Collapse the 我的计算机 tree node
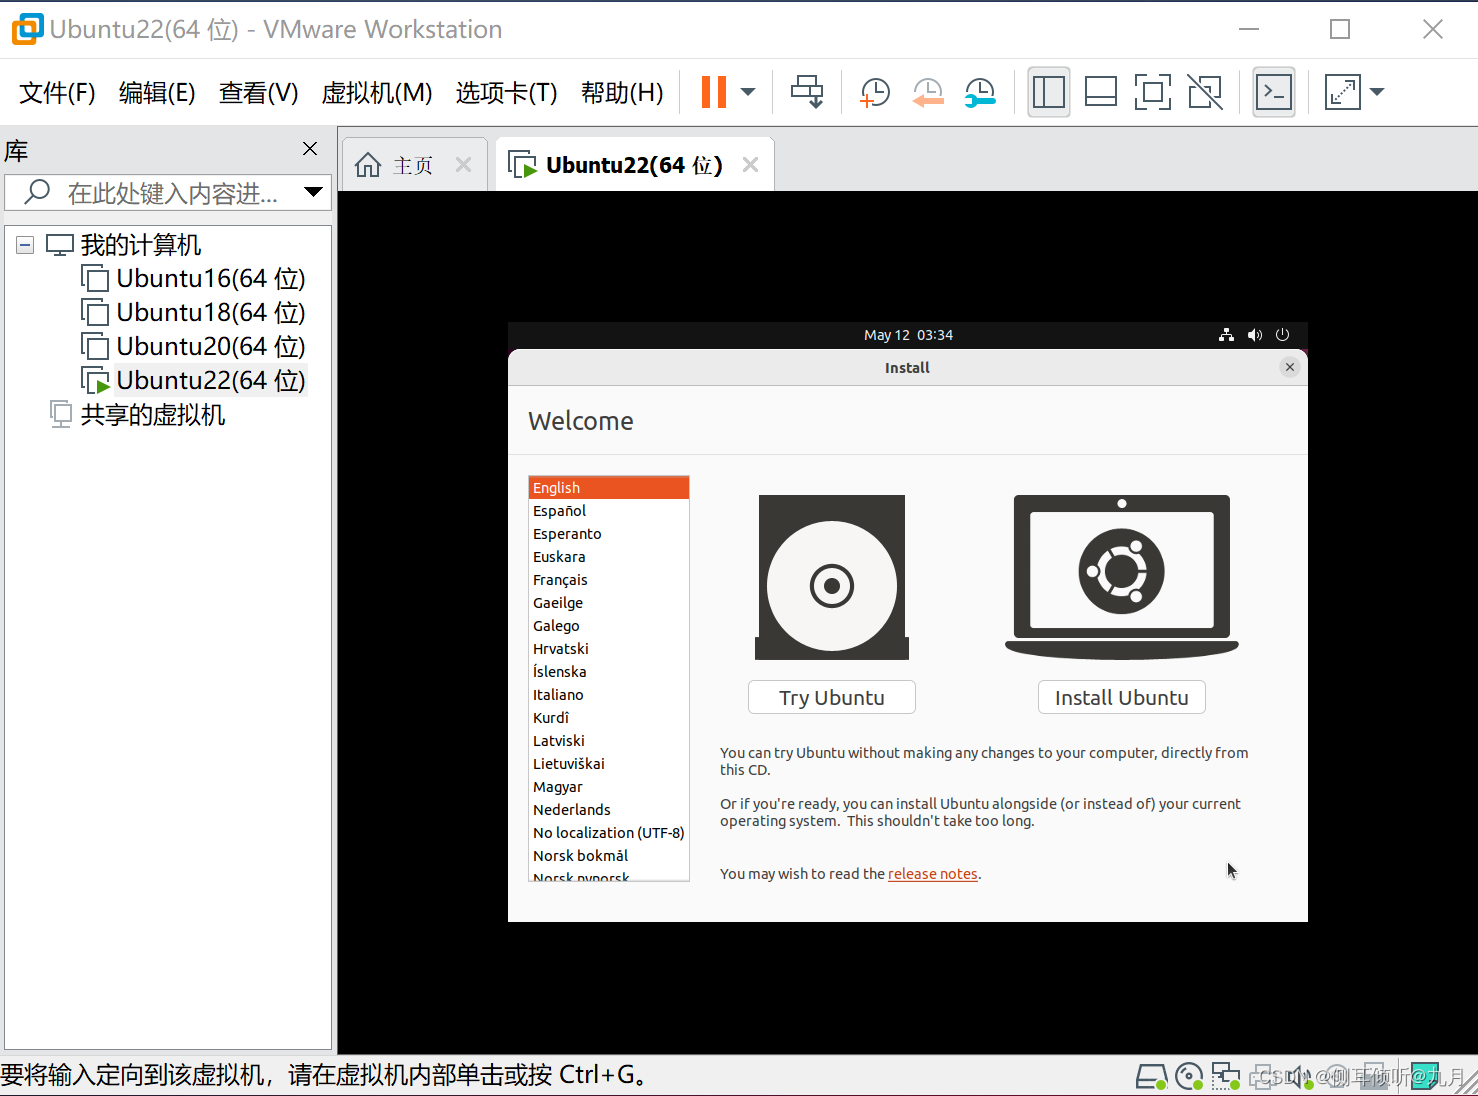1478x1096 pixels. (x=25, y=245)
